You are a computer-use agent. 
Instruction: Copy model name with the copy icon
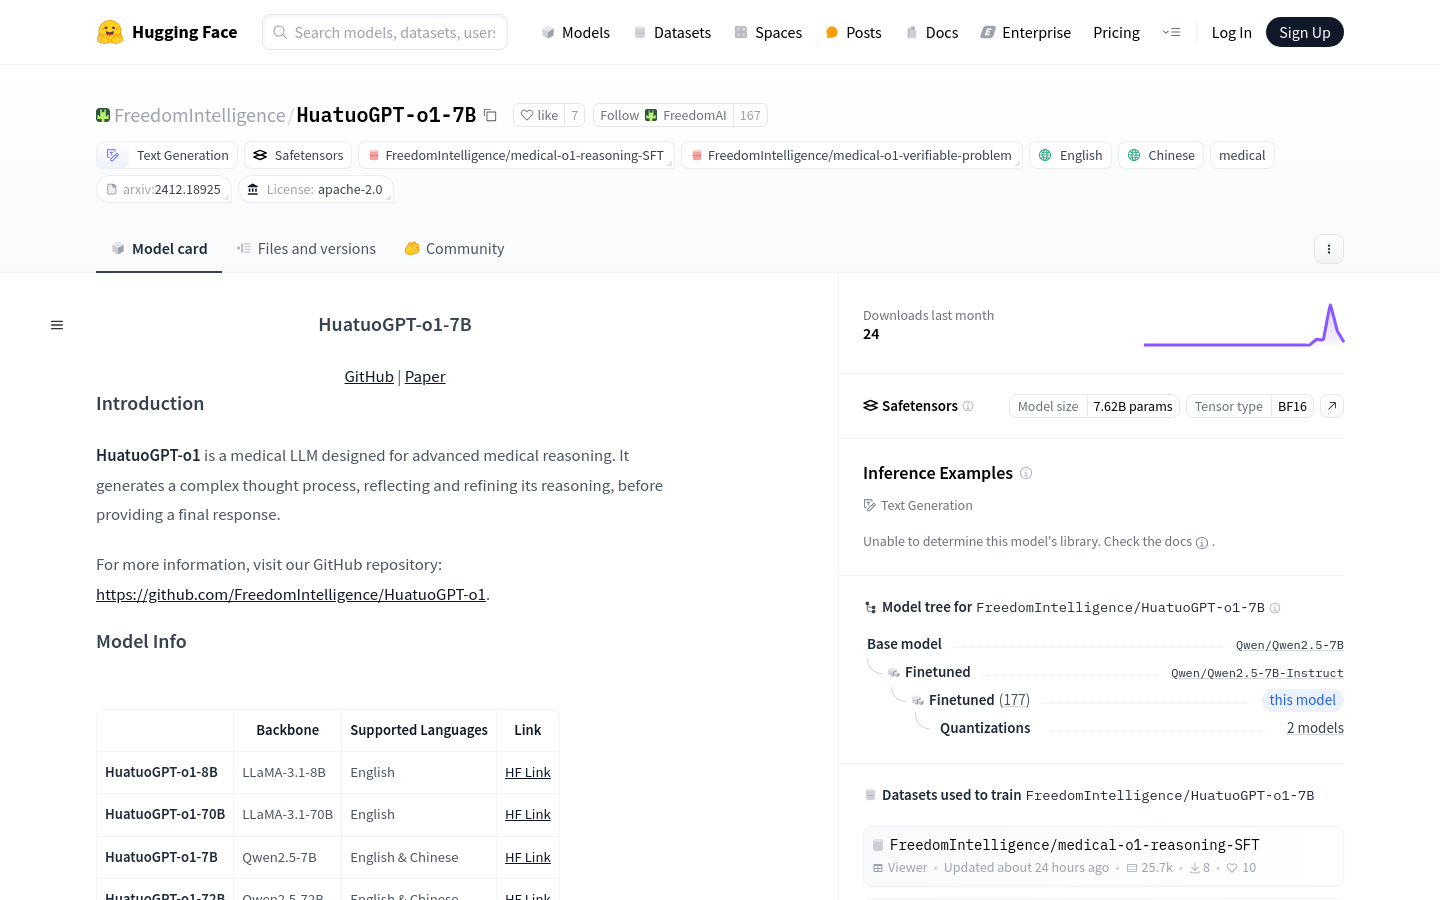pos(490,115)
